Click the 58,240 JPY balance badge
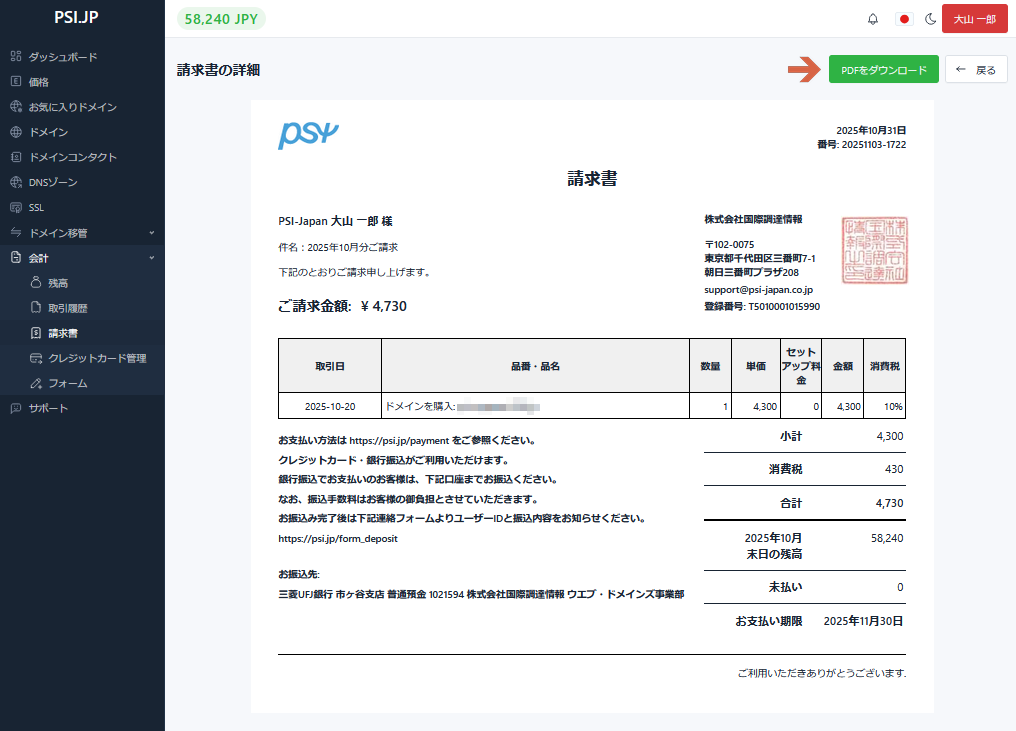Viewport: 1016px width, 731px height. [222, 19]
